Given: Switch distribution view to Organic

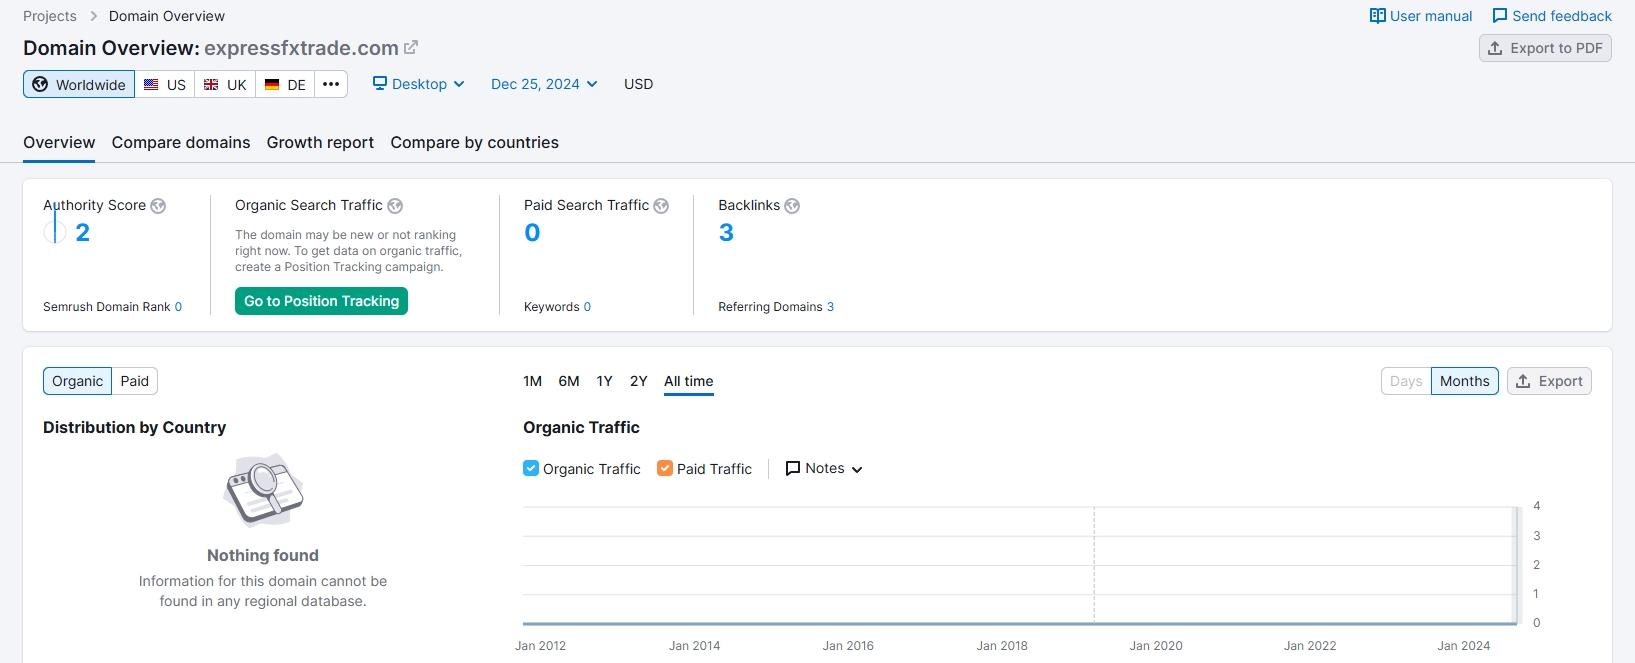Looking at the screenshot, I should tap(77, 381).
